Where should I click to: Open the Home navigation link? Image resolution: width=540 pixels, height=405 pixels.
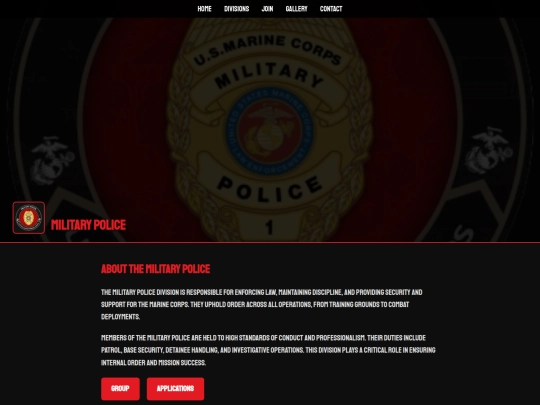point(204,9)
